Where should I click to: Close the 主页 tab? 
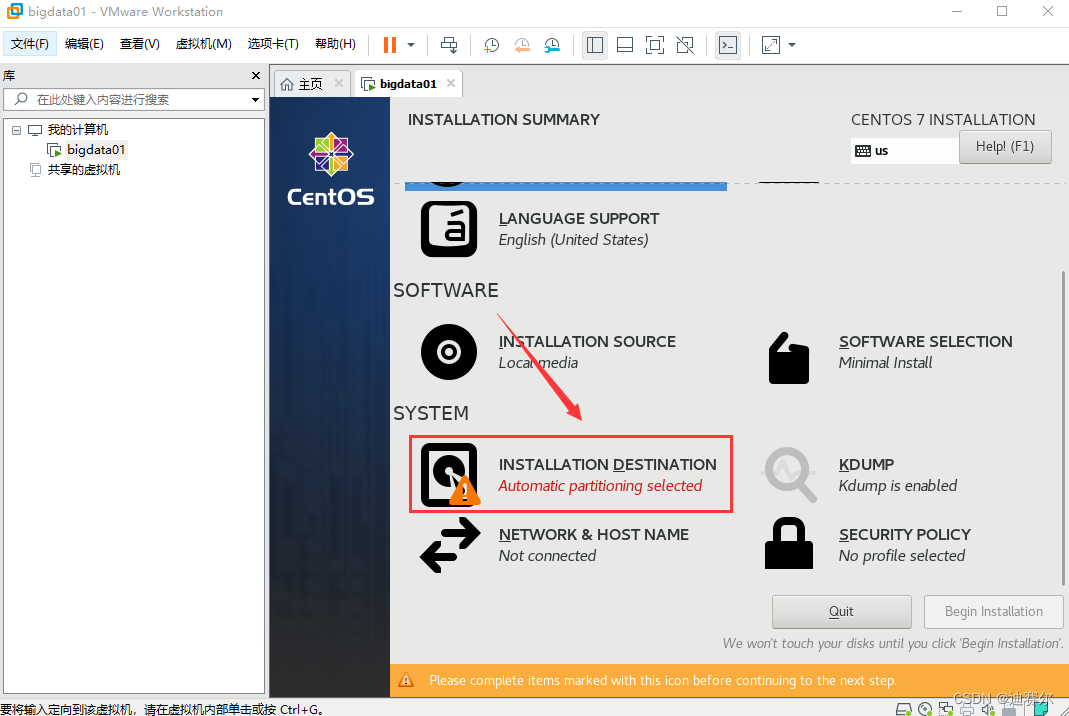(x=339, y=83)
